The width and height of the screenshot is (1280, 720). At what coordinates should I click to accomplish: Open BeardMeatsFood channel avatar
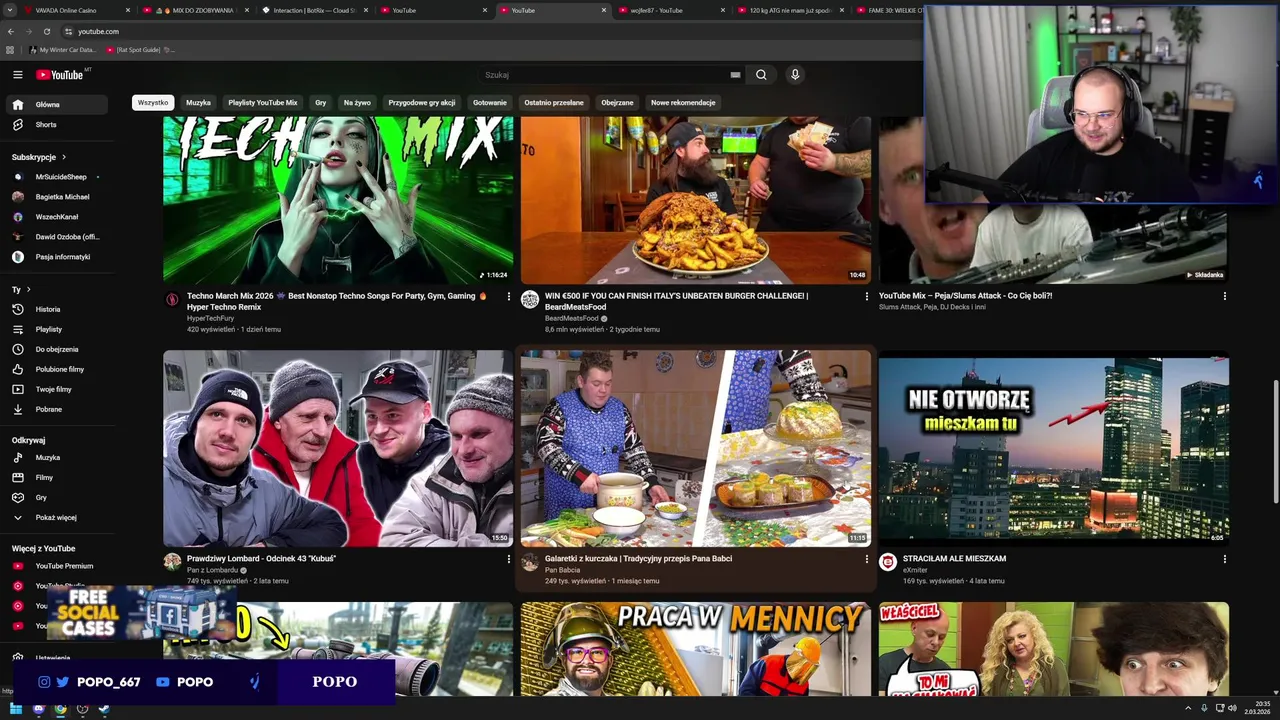(x=530, y=299)
